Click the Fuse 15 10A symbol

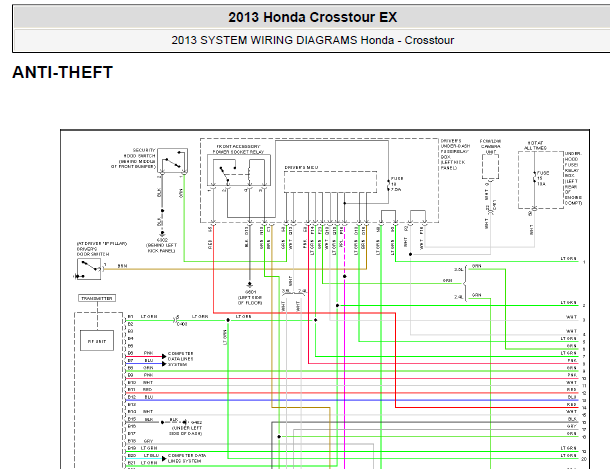(535, 178)
